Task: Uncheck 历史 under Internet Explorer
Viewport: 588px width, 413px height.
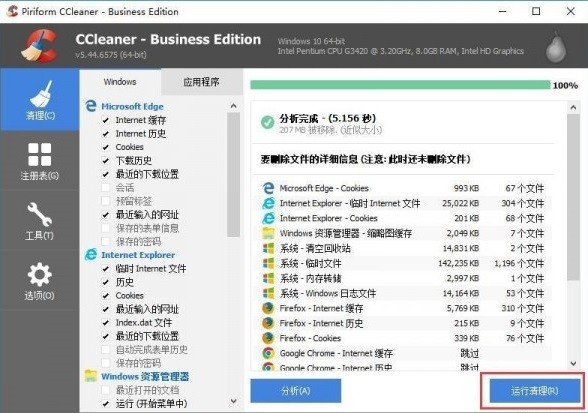Action: (x=106, y=282)
